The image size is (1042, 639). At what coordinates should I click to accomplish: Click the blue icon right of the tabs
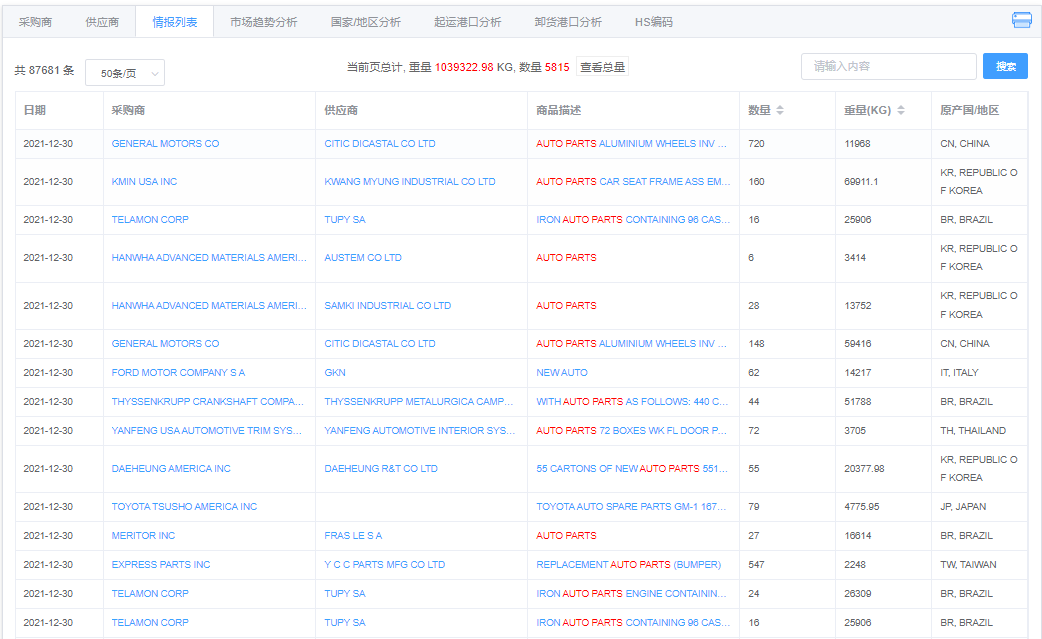click(1021, 20)
